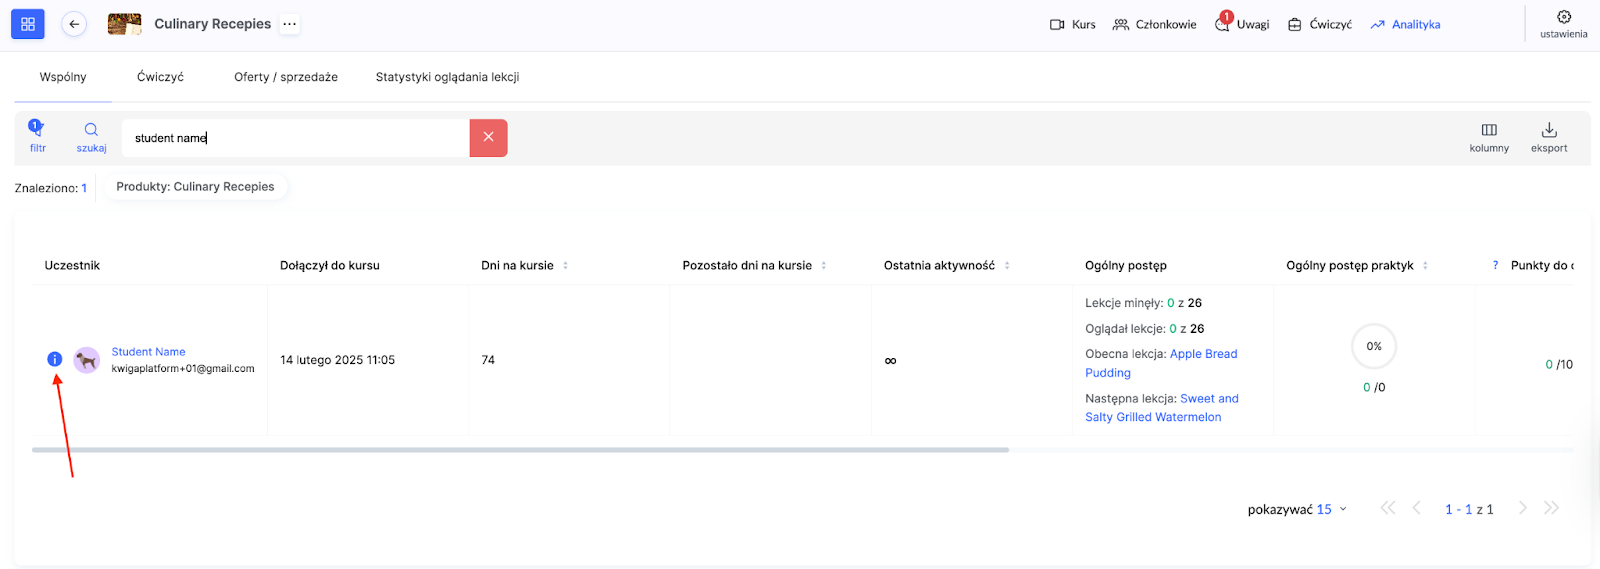Clear the search field with red X
Screen dimensions: 1600x569
pyautogui.click(x=488, y=138)
